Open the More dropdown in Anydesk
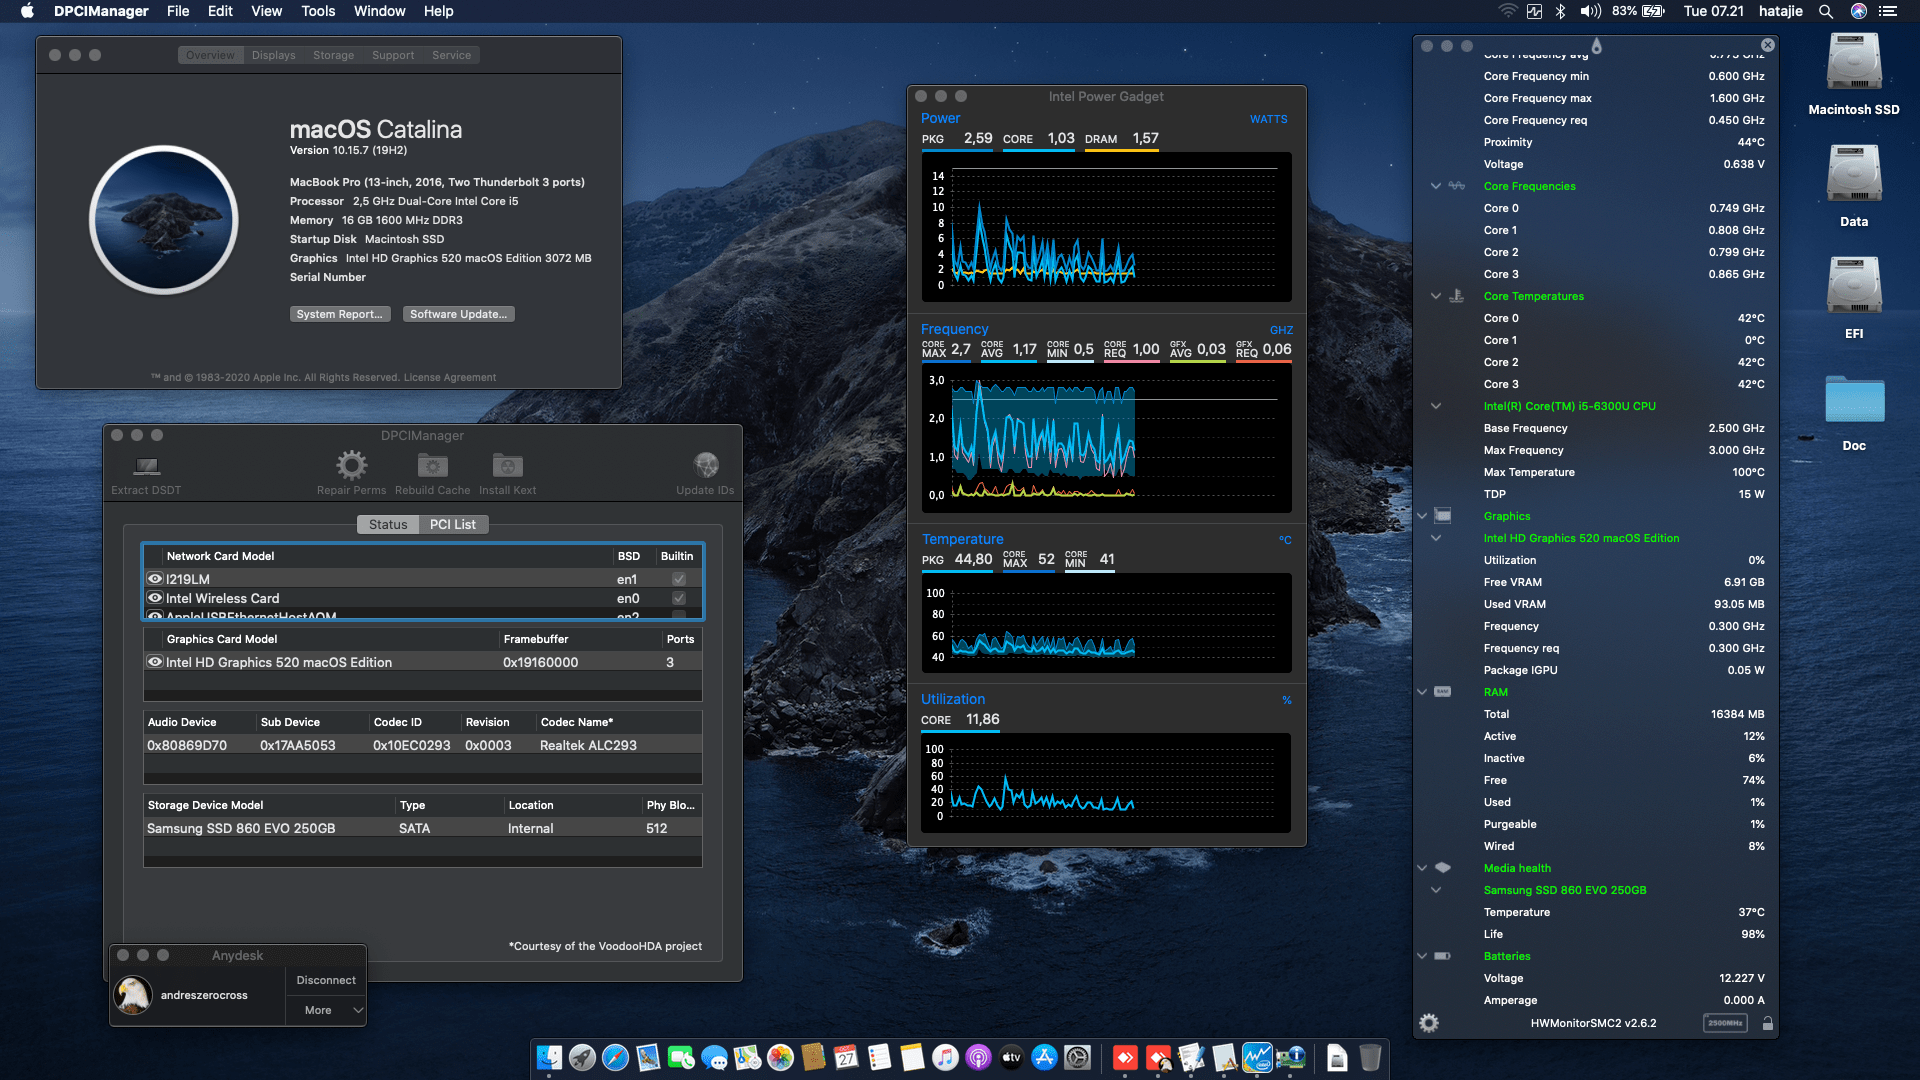This screenshot has width=1920, height=1080. coord(325,1010)
